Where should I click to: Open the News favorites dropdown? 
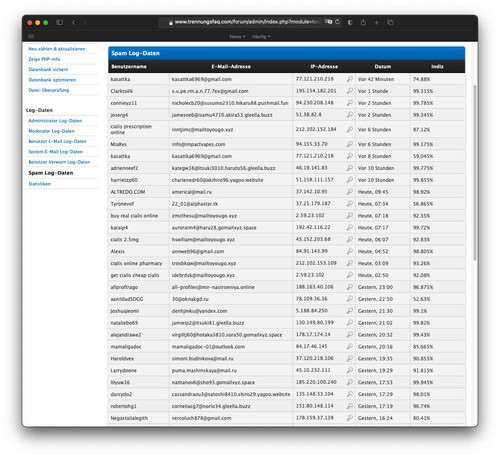click(237, 36)
